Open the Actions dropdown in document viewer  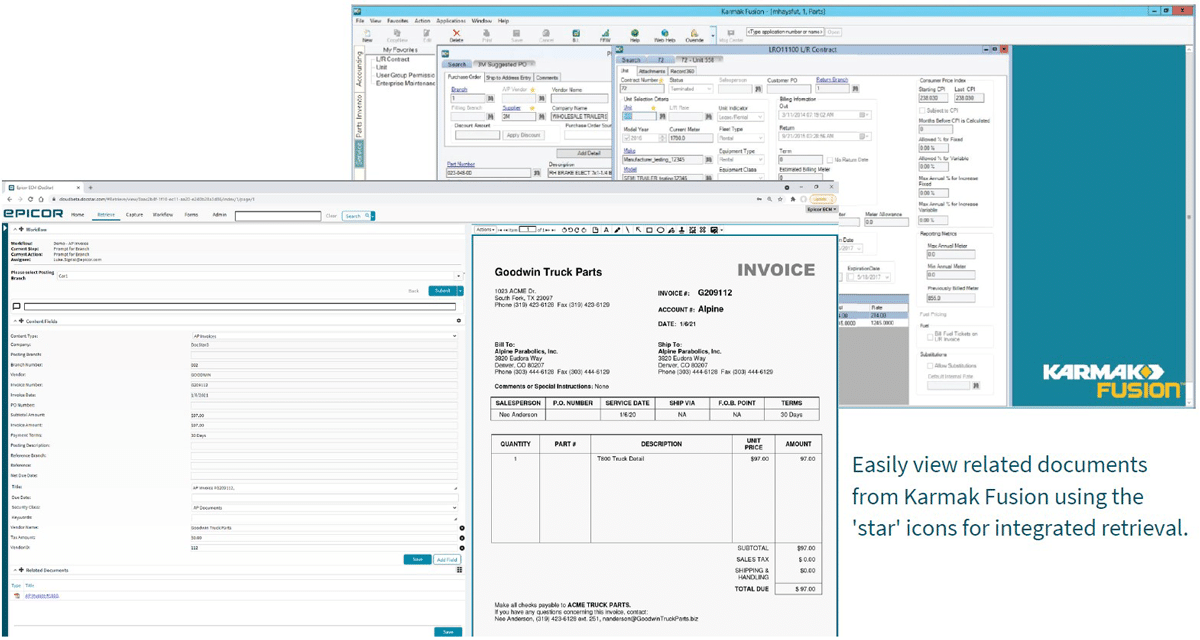pyautogui.click(x=485, y=230)
